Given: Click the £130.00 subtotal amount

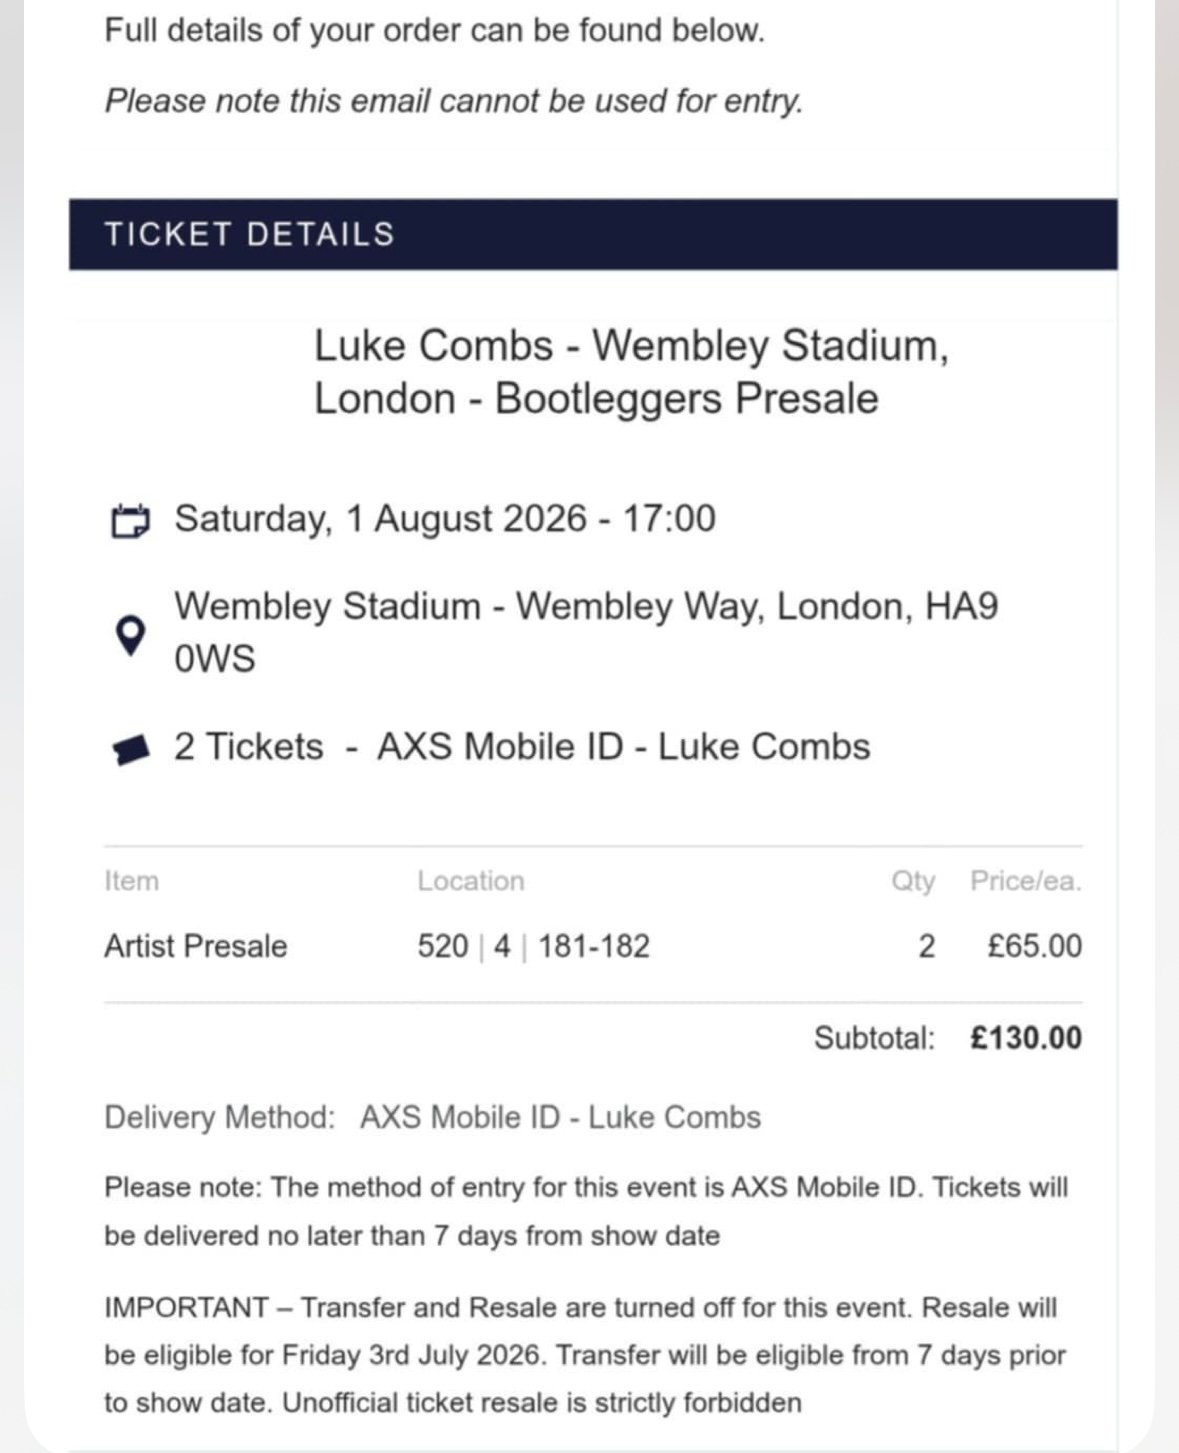Looking at the screenshot, I should click(1025, 1038).
